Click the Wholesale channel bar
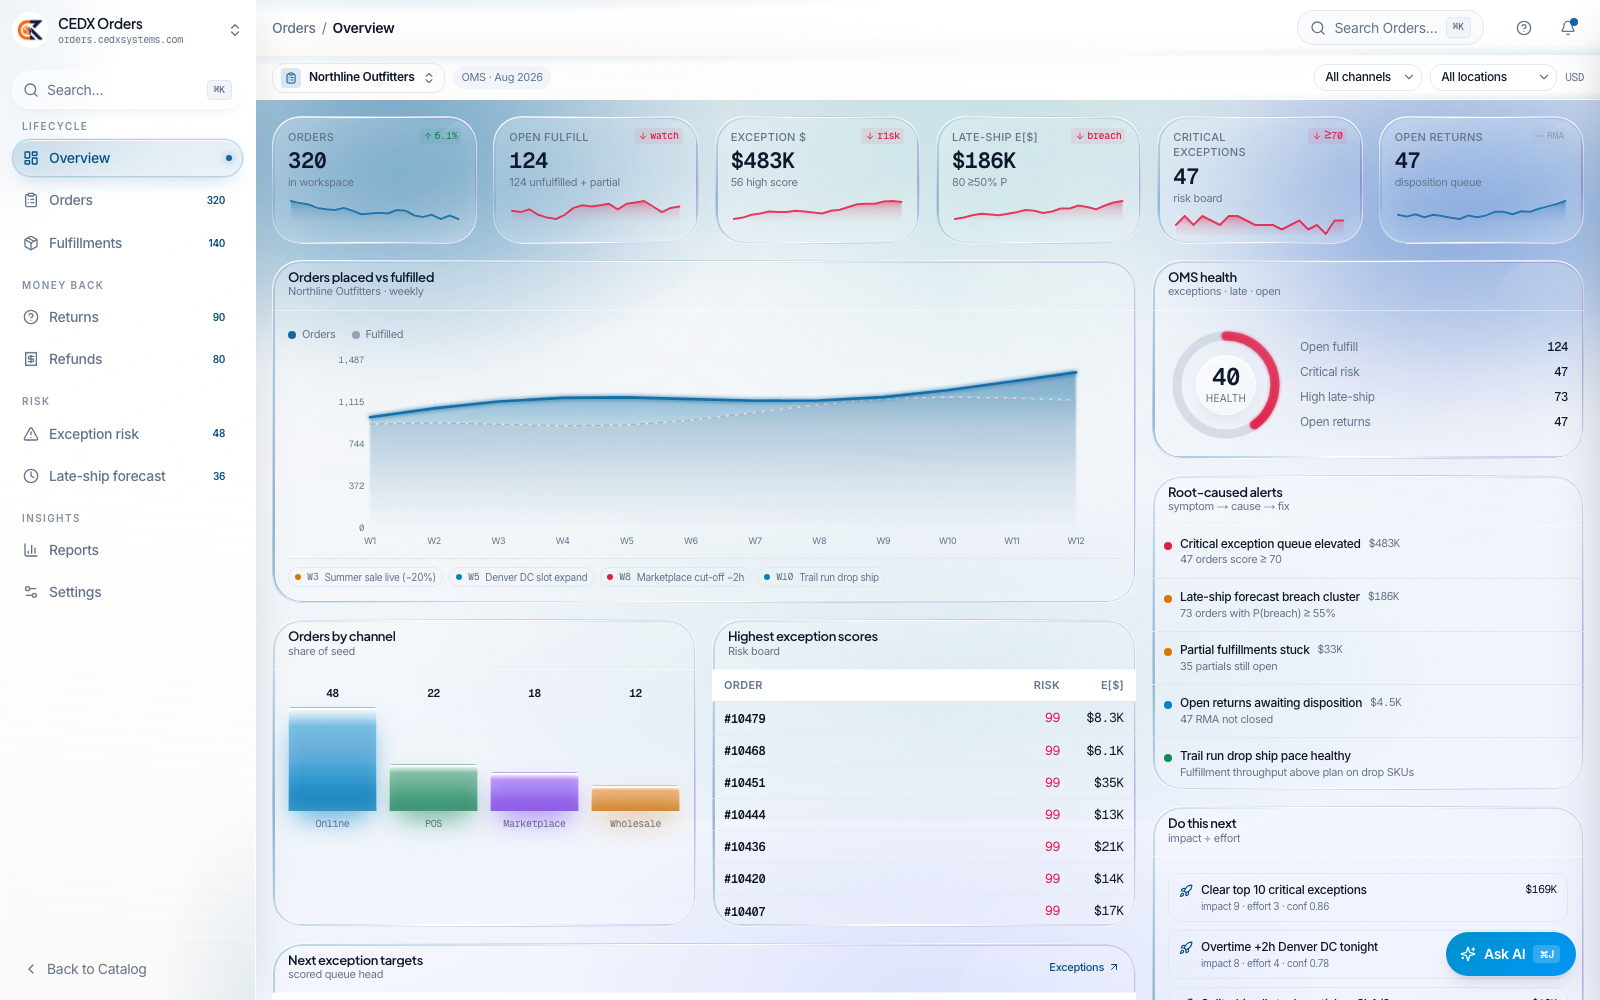Viewport: 1600px width, 1000px height. pos(635,799)
